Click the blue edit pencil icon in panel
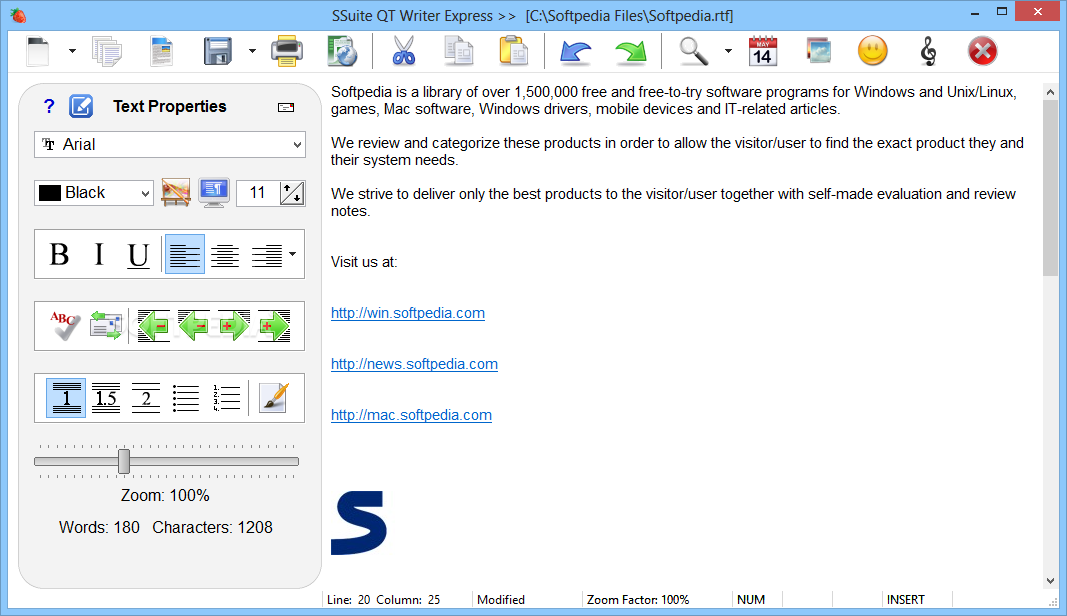Viewport: 1067px width, 616px height. 81,106
